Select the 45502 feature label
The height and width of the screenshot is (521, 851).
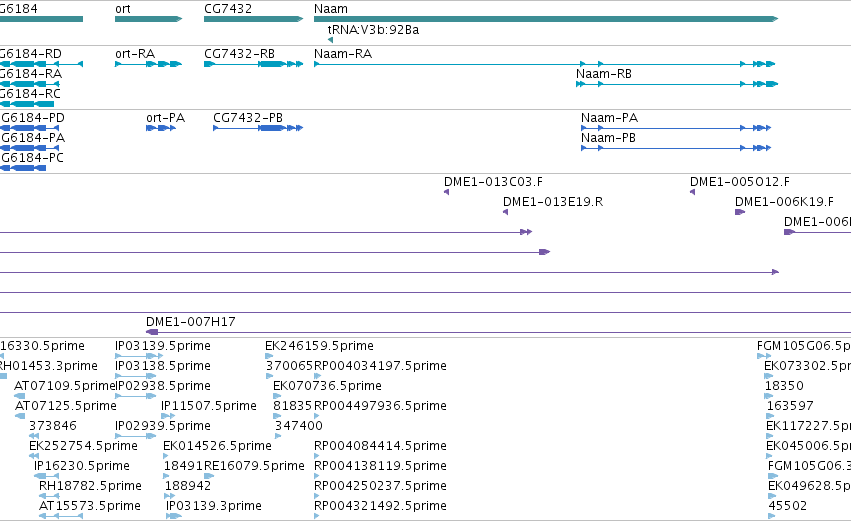point(788,506)
